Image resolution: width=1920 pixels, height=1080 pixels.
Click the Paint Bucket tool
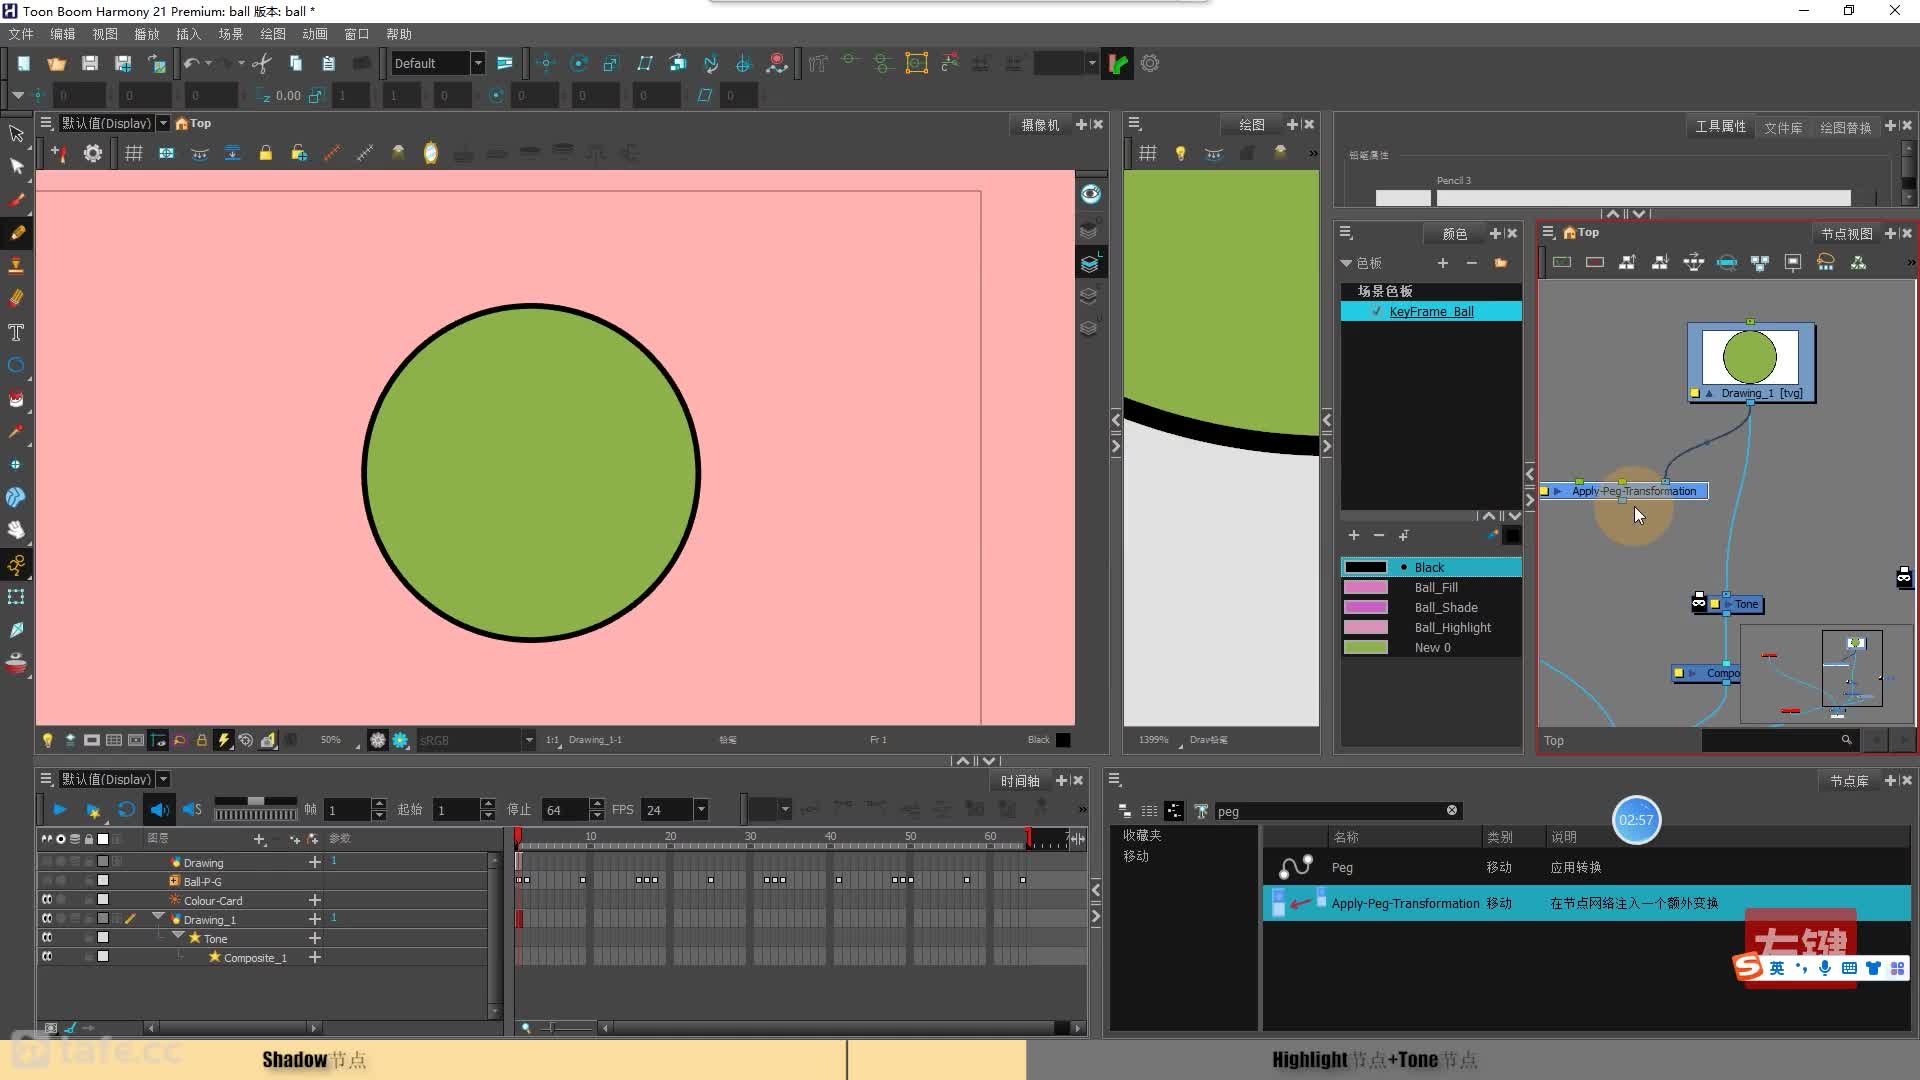pyautogui.click(x=16, y=397)
